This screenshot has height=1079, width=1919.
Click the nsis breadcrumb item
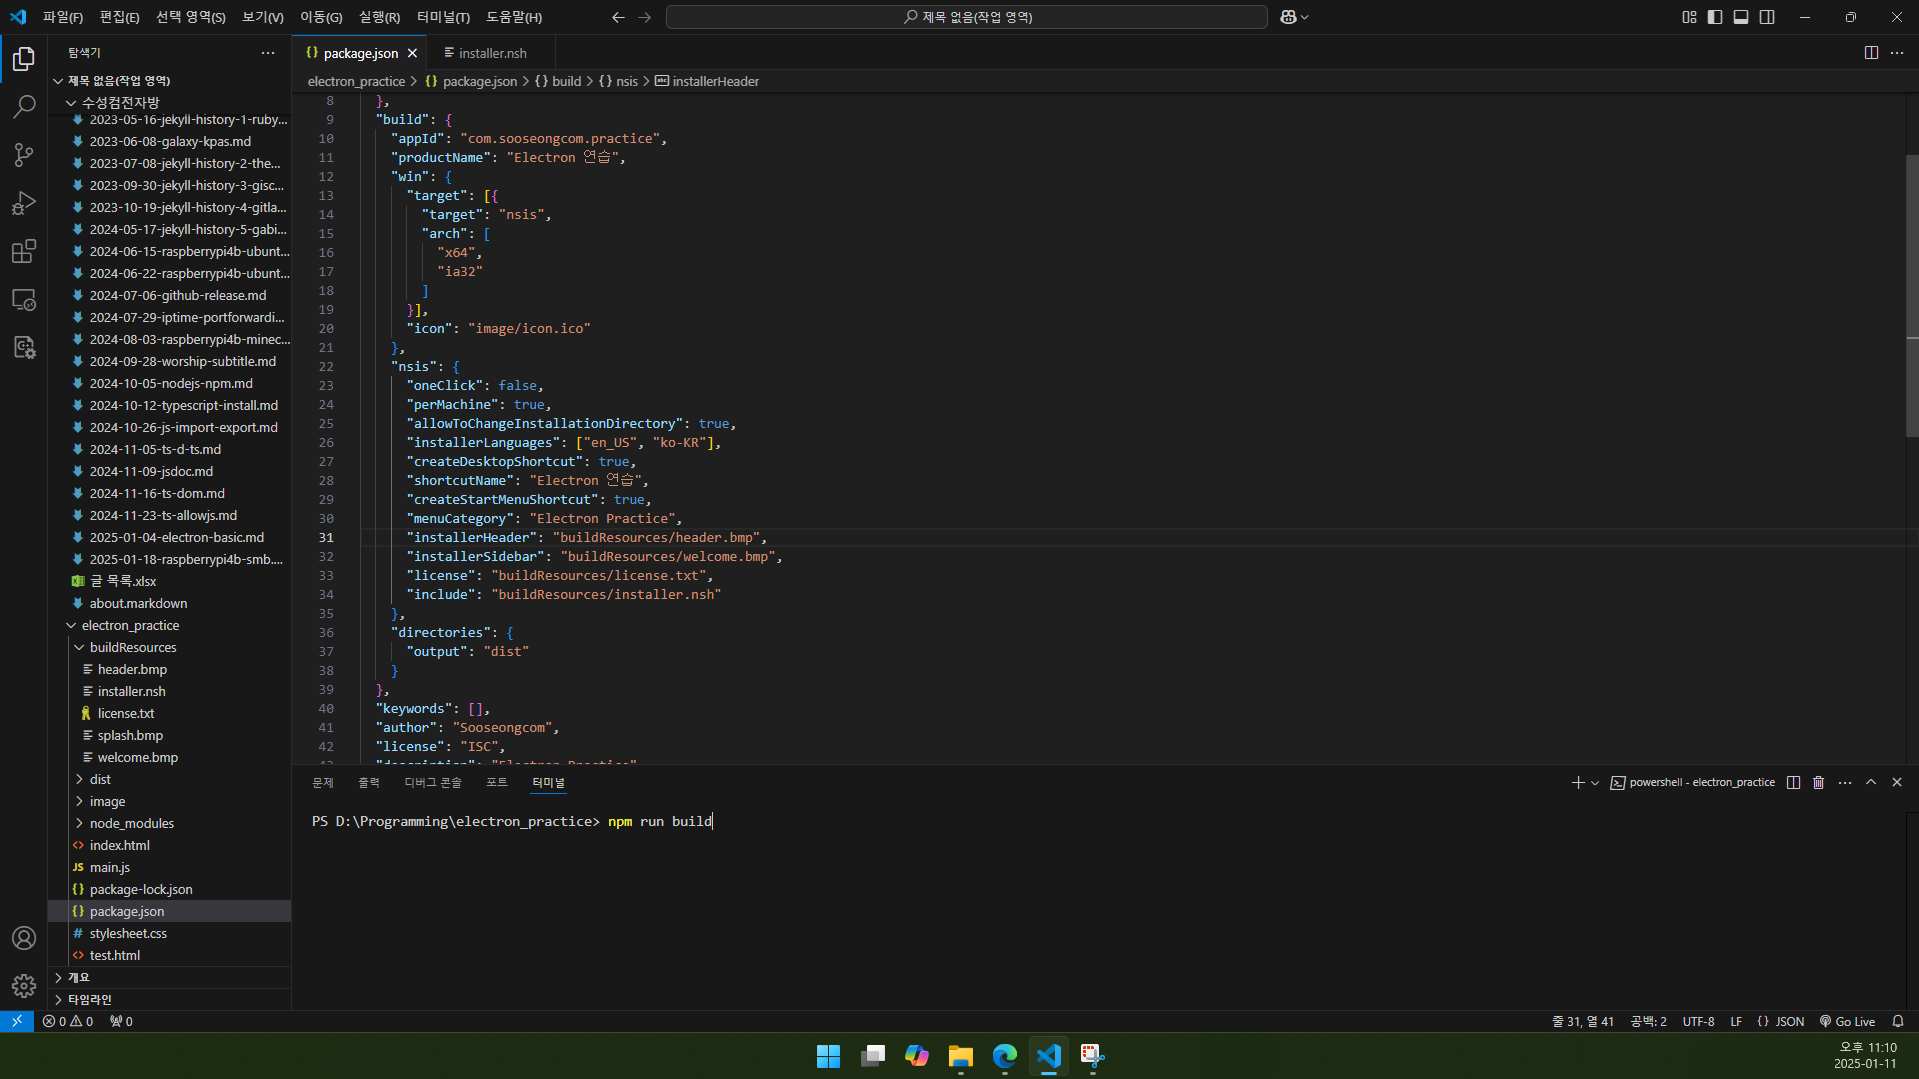pos(618,81)
